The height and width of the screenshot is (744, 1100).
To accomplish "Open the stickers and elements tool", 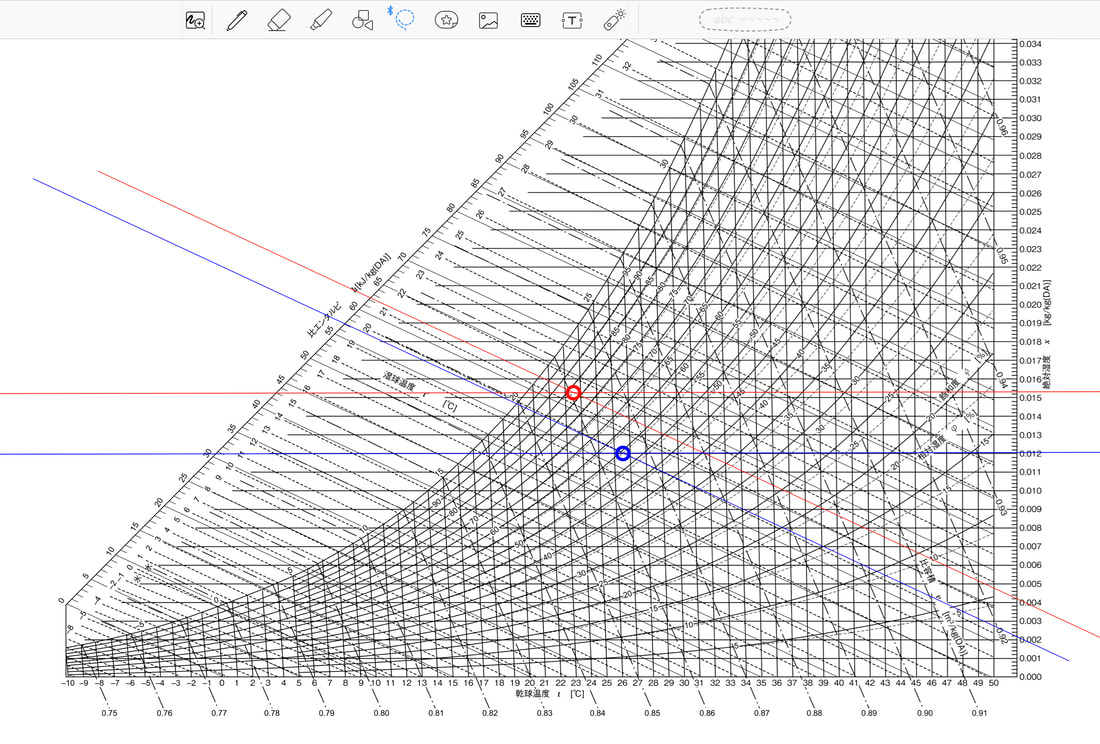I will click(446, 20).
